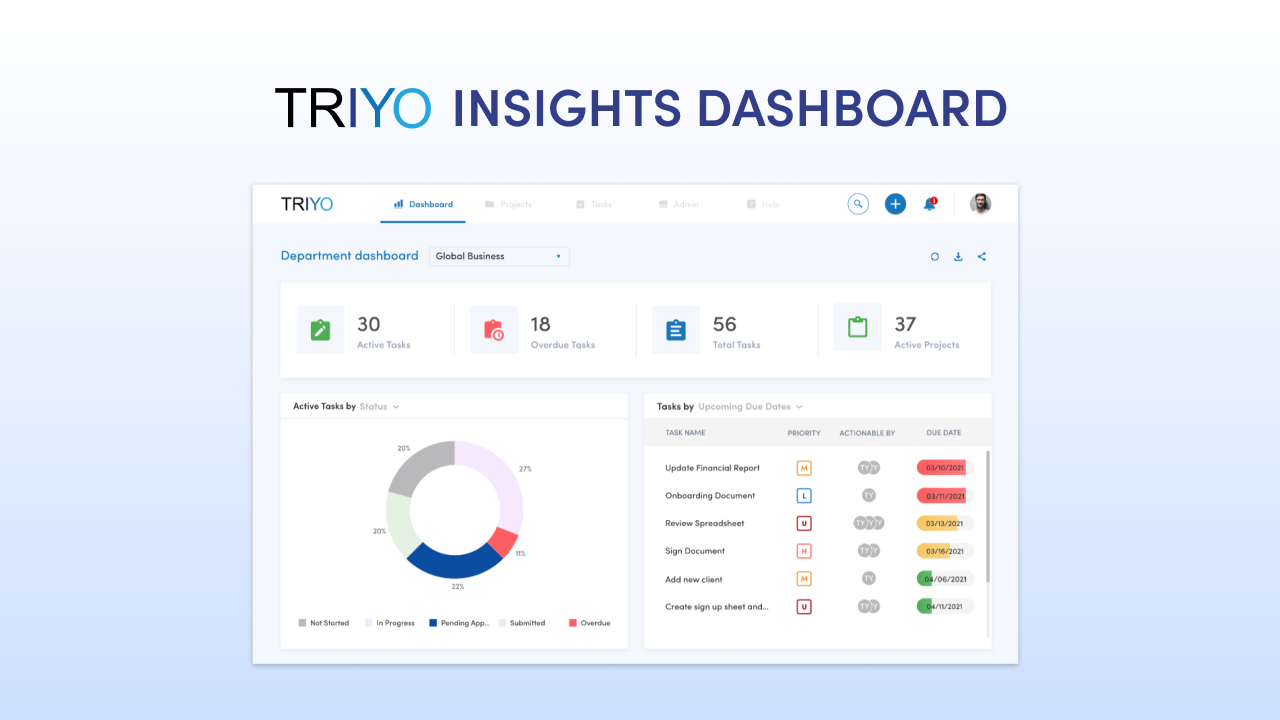The width and height of the screenshot is (1280, 720).
Task: Click the assignee avatar for Add new client
Action: (x=869, y=578)
